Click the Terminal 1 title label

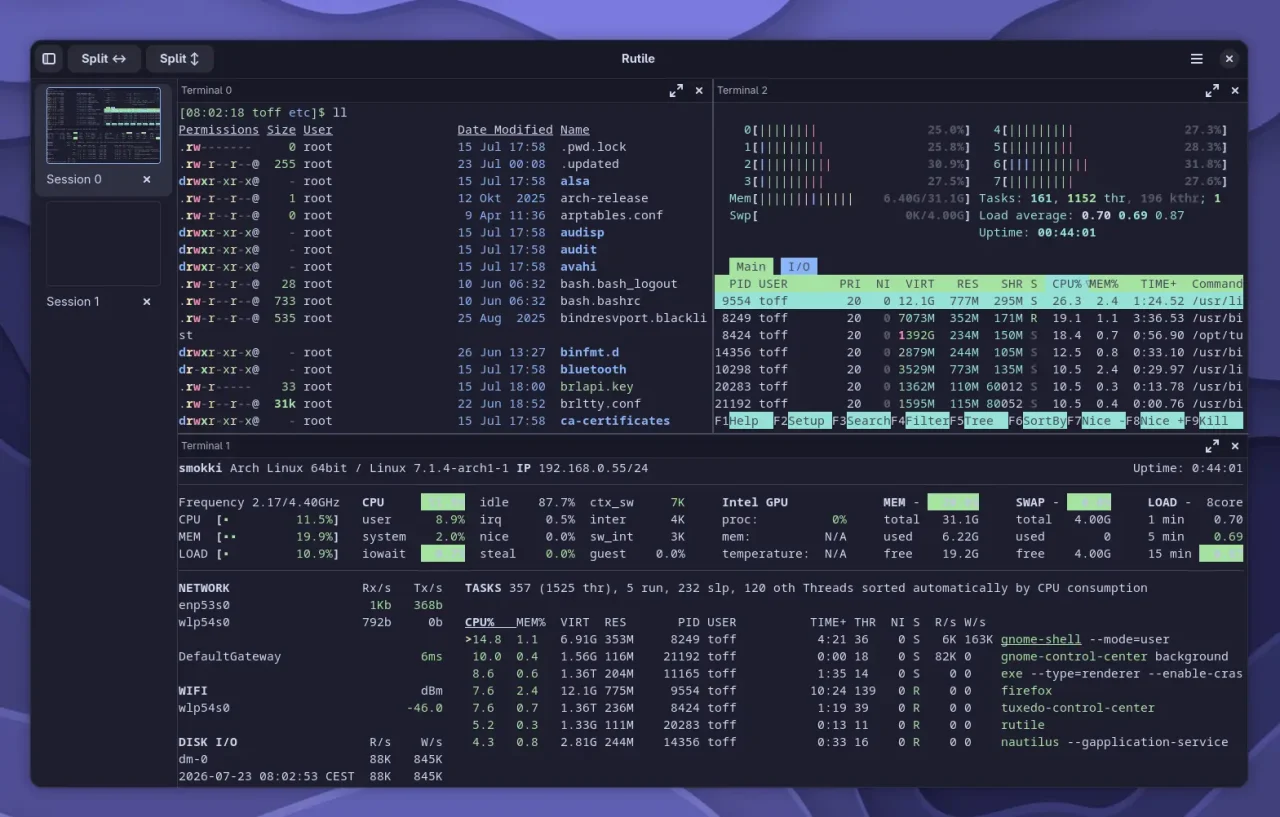tap(206, 446)
